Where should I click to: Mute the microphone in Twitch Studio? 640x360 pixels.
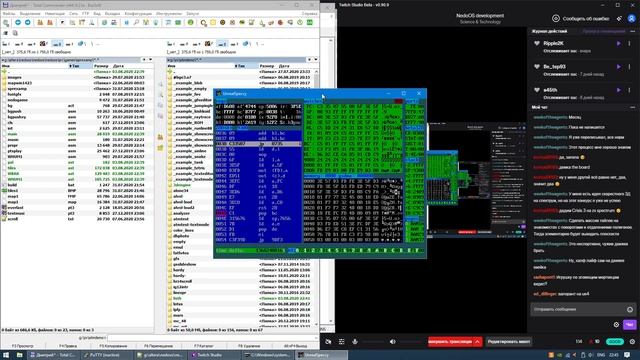click(355, 342)
